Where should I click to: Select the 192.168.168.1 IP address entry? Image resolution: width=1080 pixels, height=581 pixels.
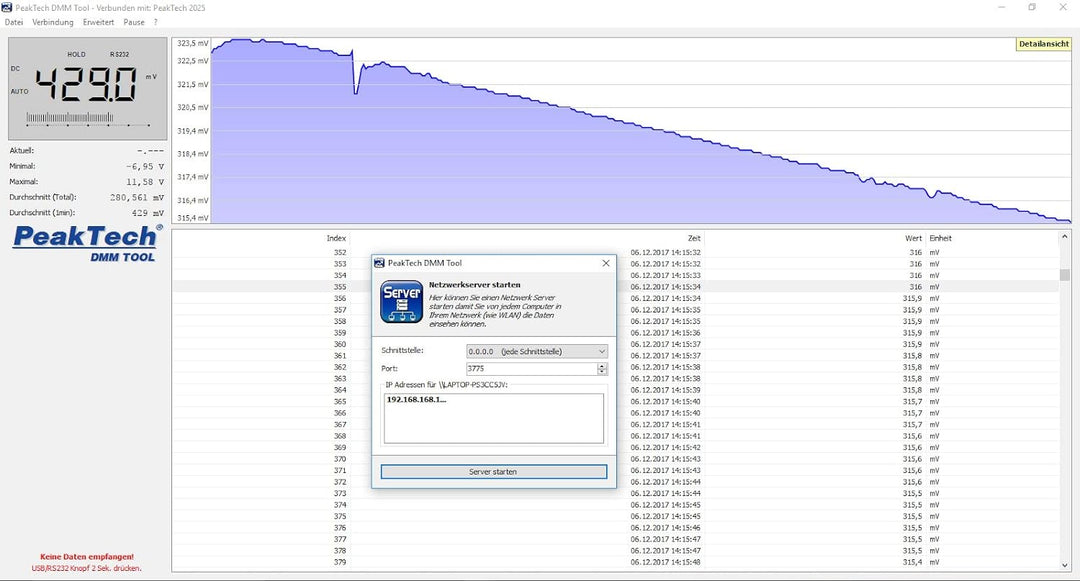click(417, 400)
